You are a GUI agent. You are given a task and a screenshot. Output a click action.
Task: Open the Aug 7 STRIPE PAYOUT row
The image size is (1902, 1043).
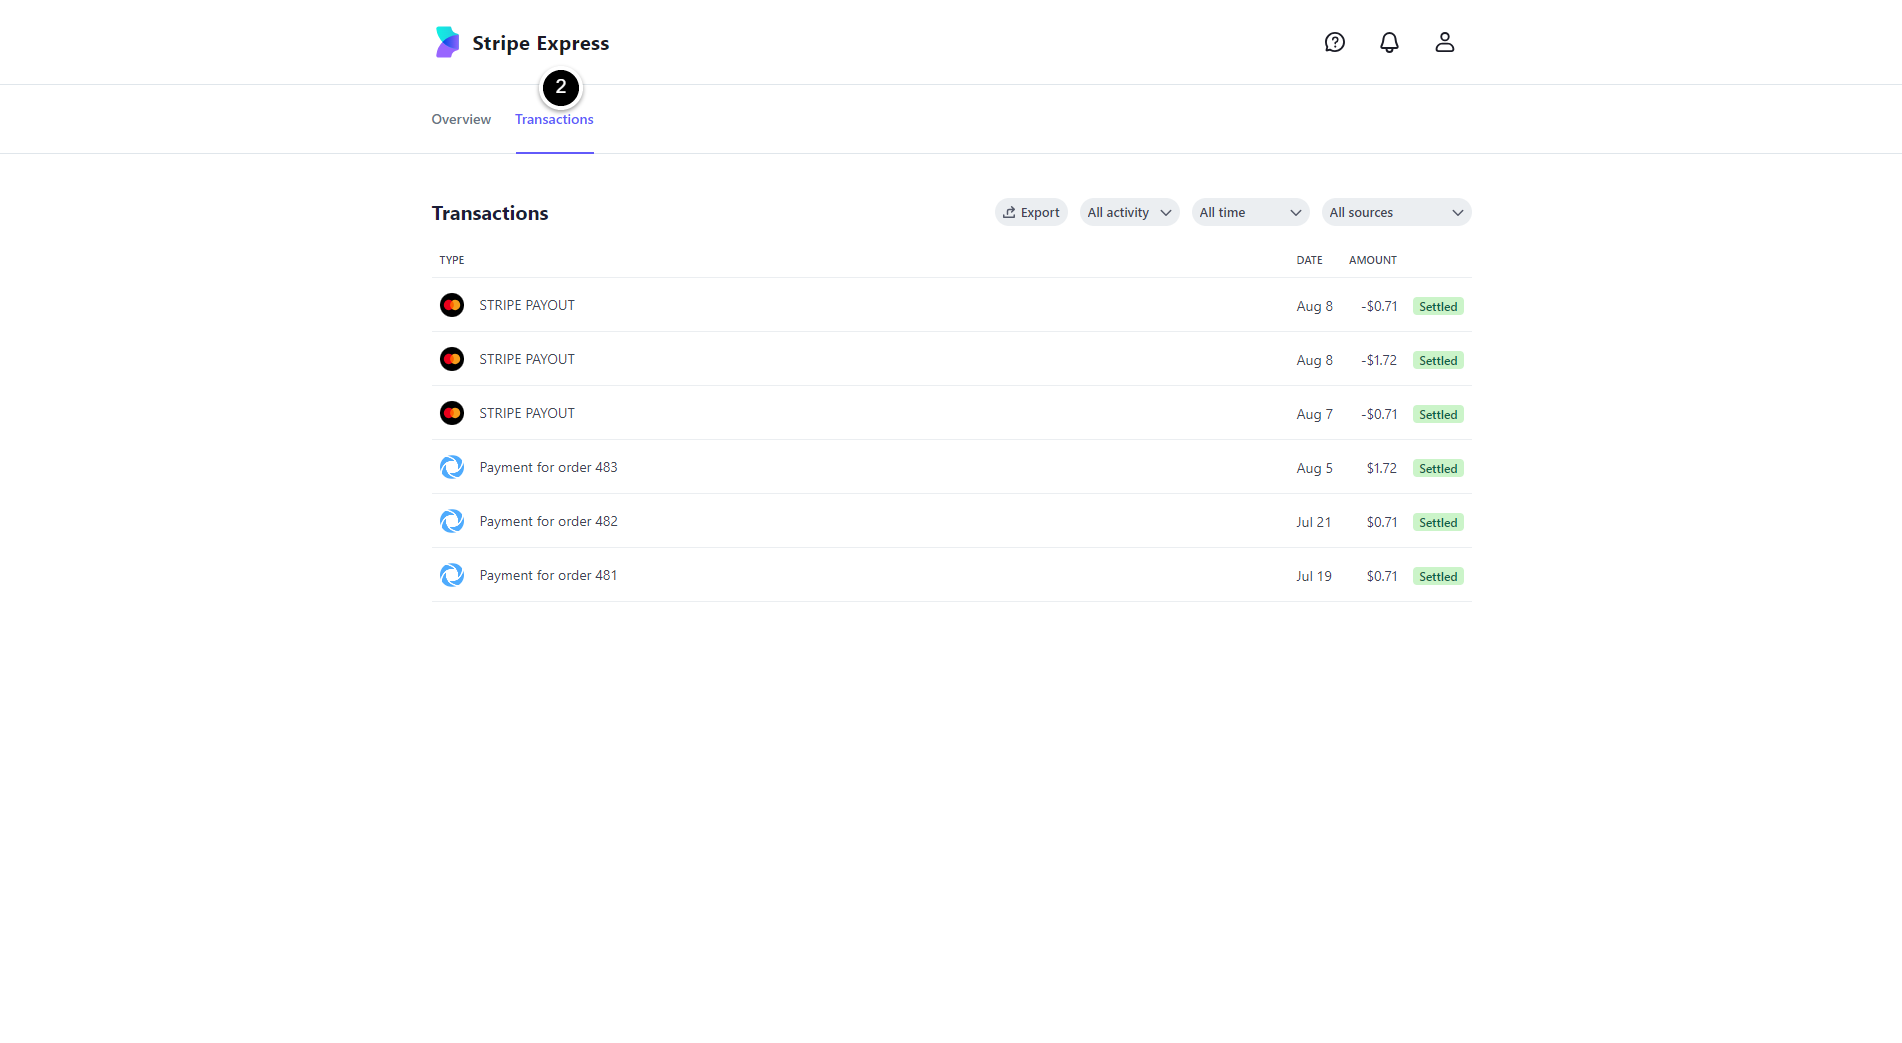coord(951,413)
